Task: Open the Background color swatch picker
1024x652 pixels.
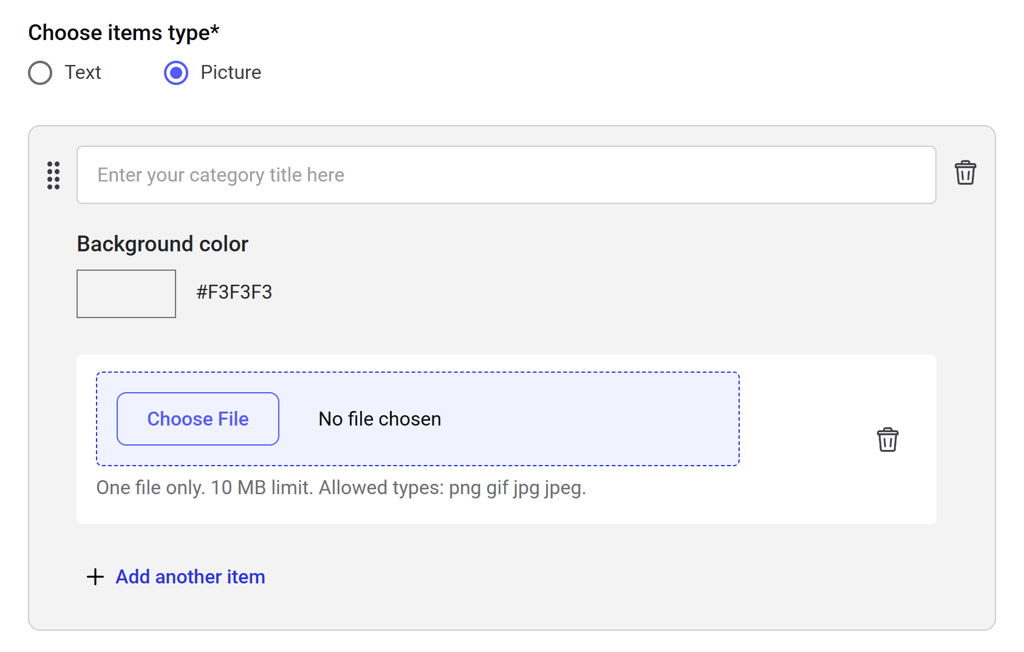Action: click(126, 293)
